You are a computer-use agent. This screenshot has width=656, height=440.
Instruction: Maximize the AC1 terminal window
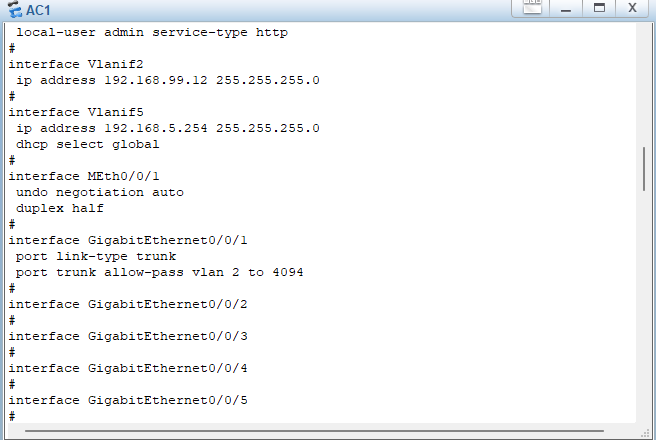pyautogui.click(x=599, y=8)
